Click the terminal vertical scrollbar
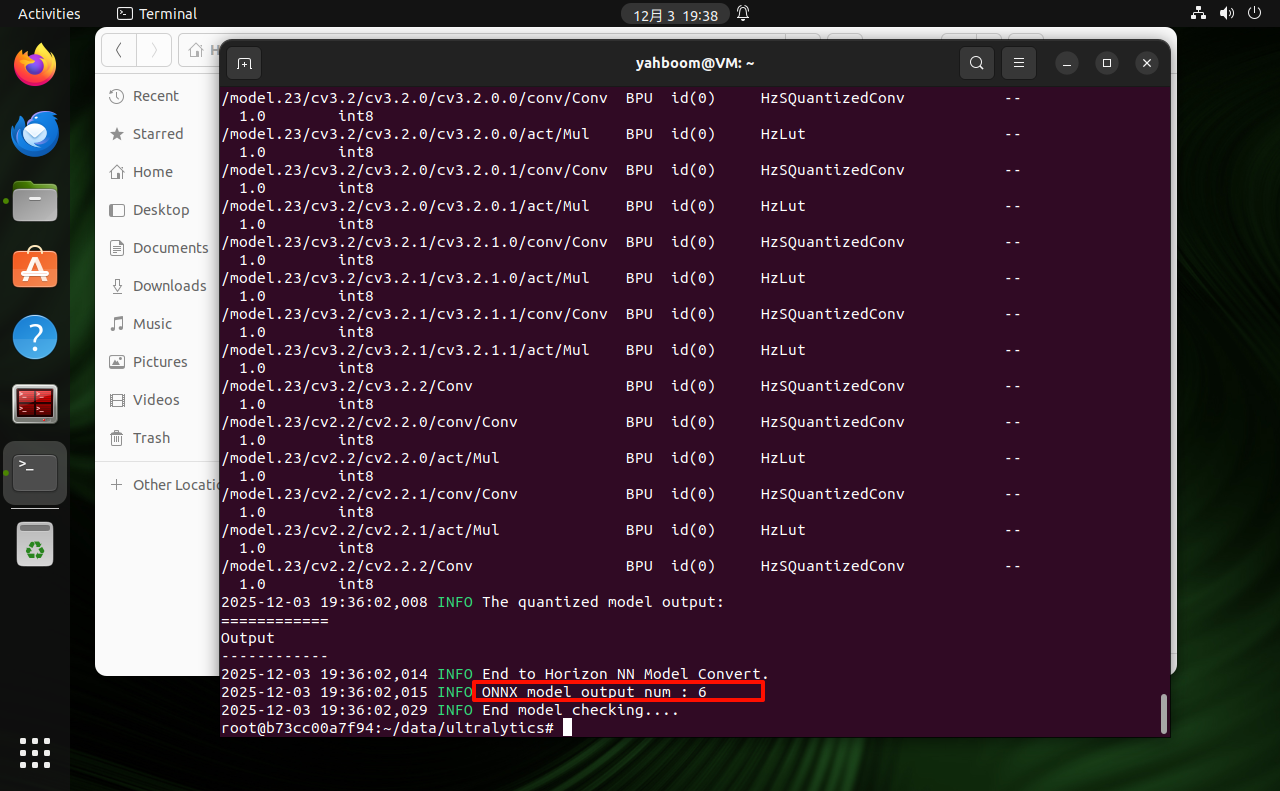Image resolution: width=1280 pixels, height=791 pixels. 1162,713
